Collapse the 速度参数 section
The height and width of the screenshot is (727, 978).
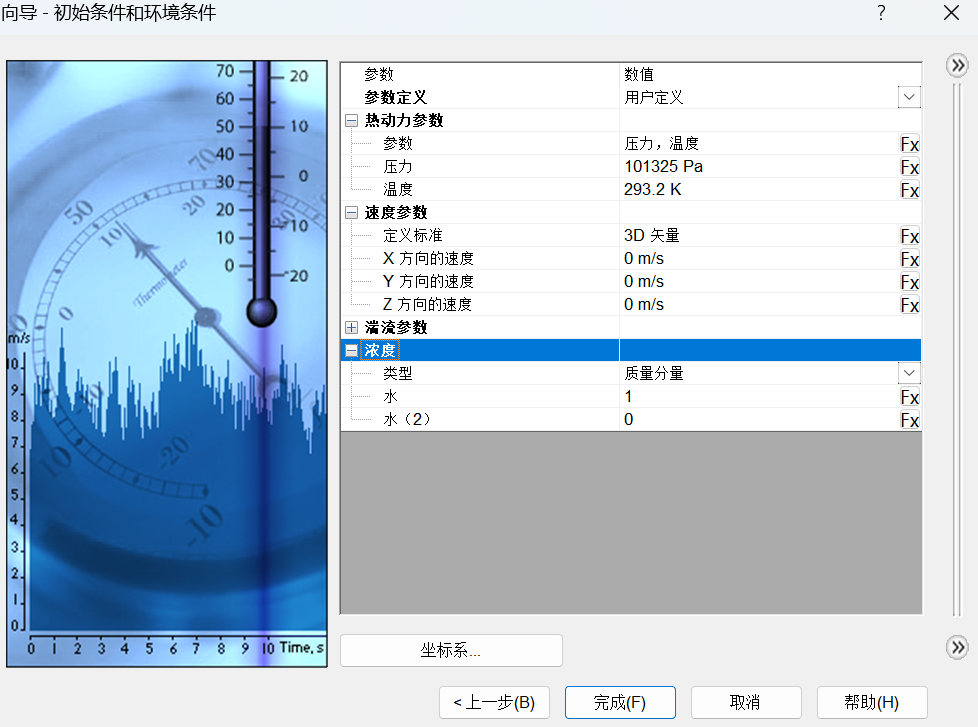coord(351,212)
